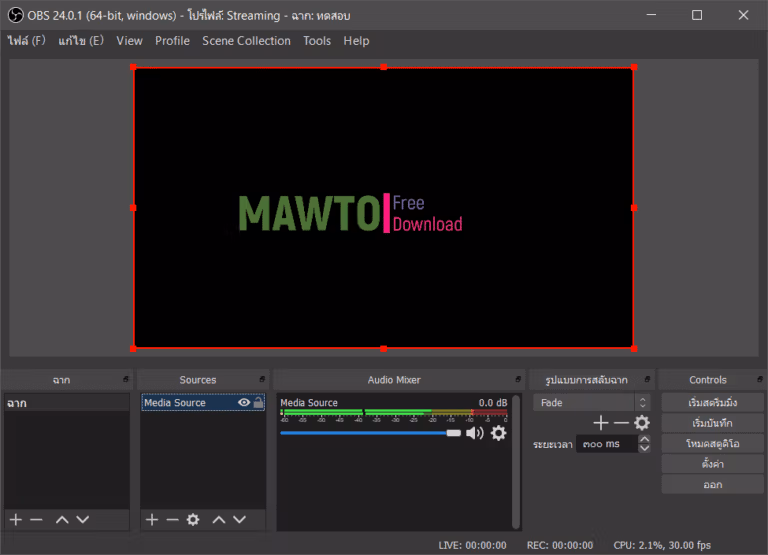This screenshot has width=768, height=555.
Task: Undock the Controls panel icon
Action: [760, 379]
